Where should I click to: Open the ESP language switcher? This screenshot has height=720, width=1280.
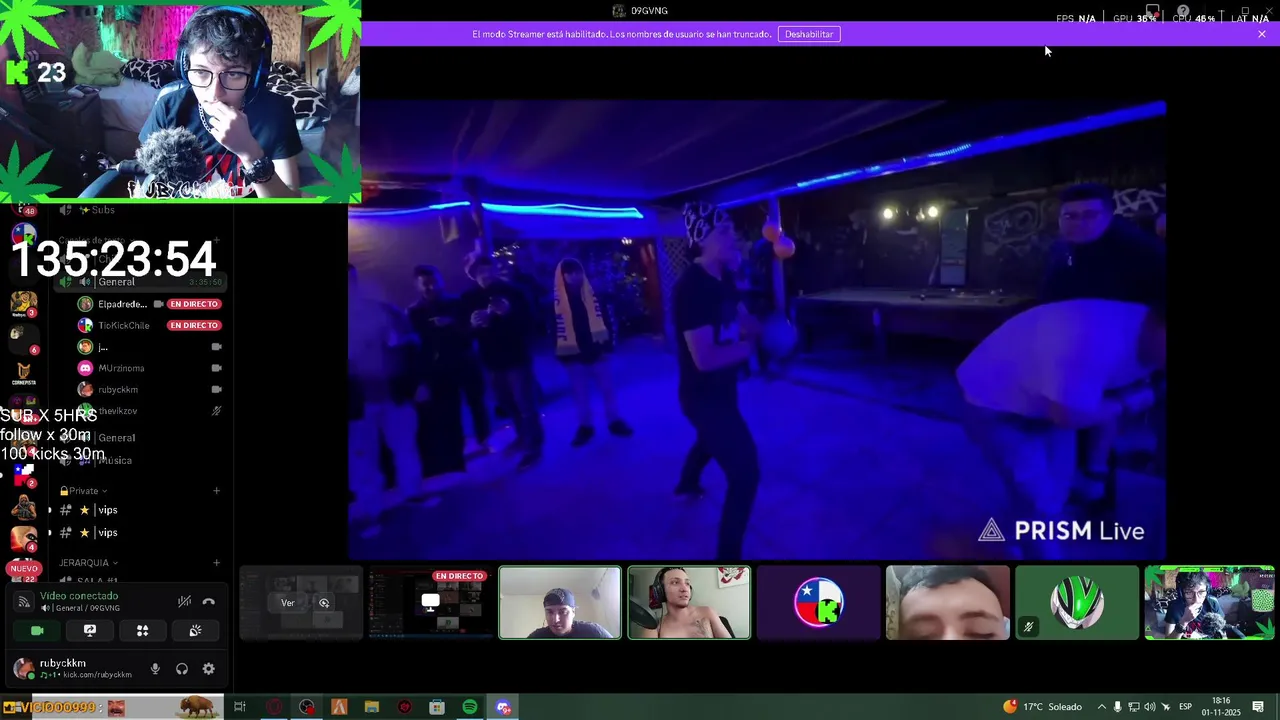click(x=1185, y=707)
